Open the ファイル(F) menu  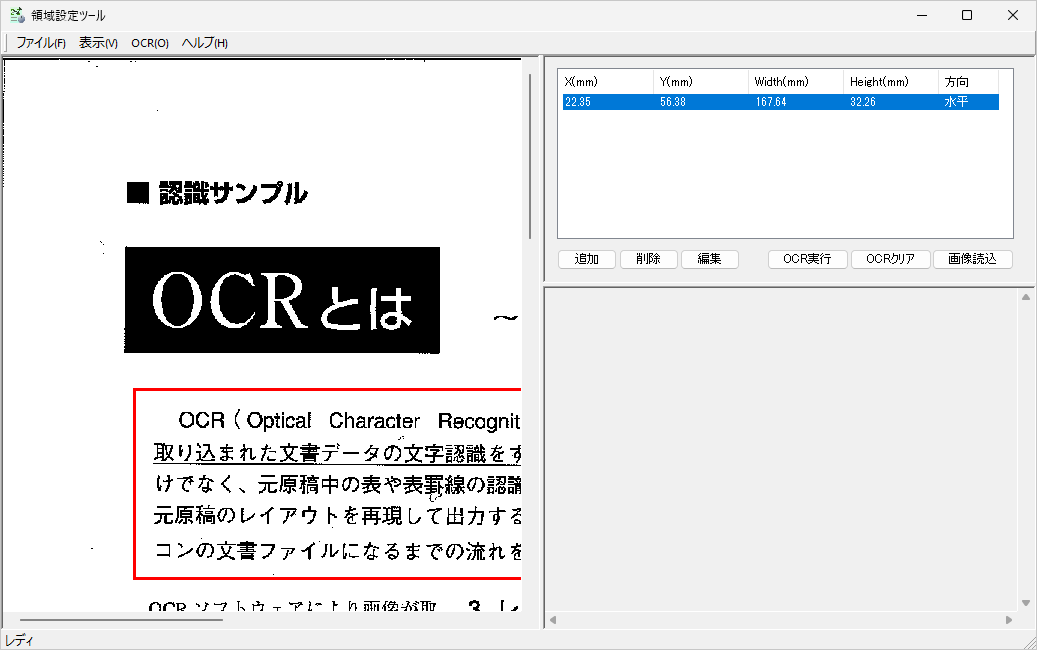(x=41, y=43)
